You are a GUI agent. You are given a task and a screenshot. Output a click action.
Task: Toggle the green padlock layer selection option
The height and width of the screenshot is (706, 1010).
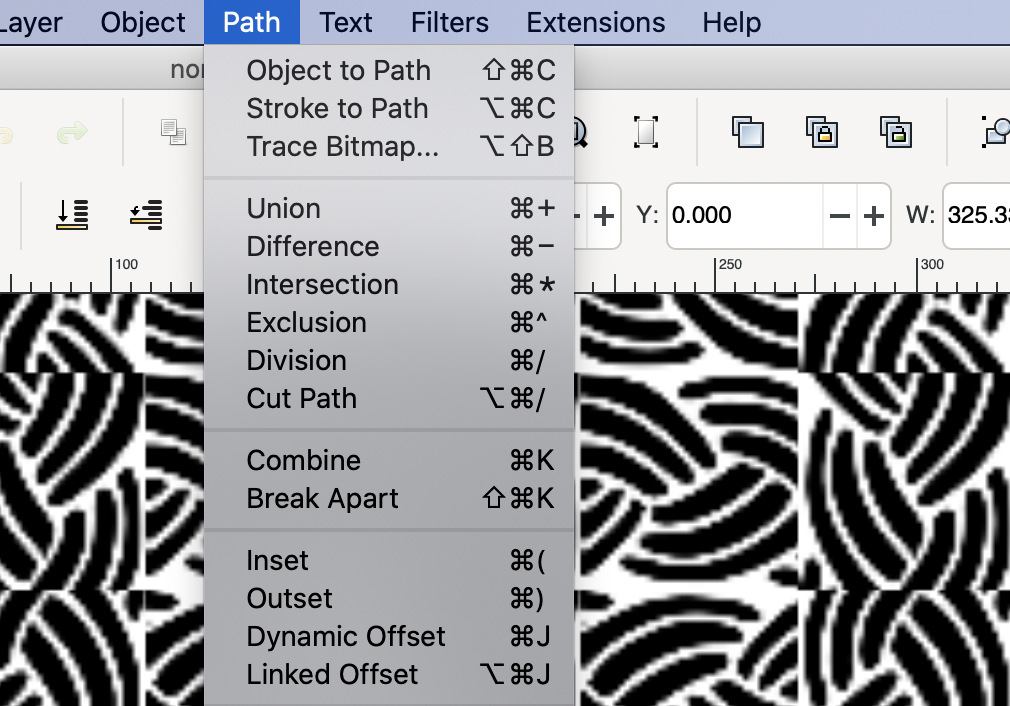coord(896,131)
